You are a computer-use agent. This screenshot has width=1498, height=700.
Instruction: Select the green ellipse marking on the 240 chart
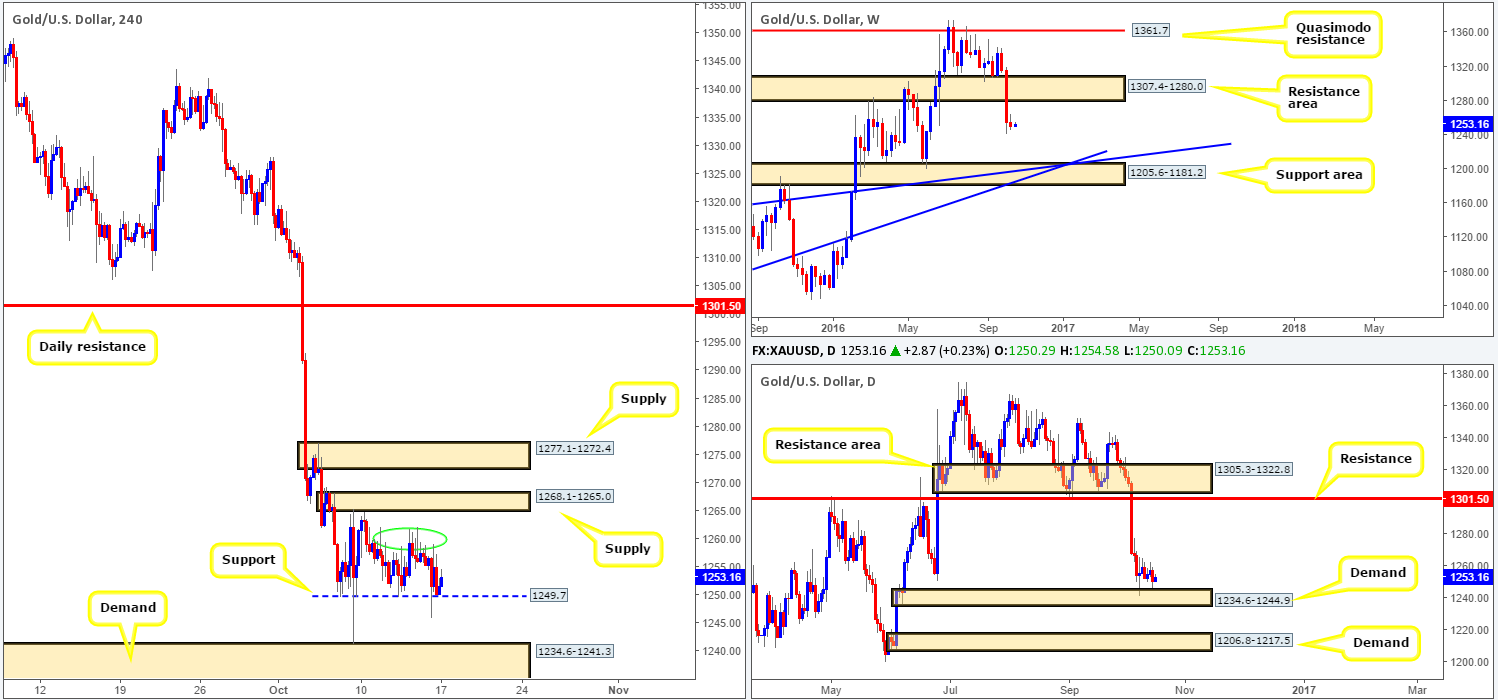410,538
